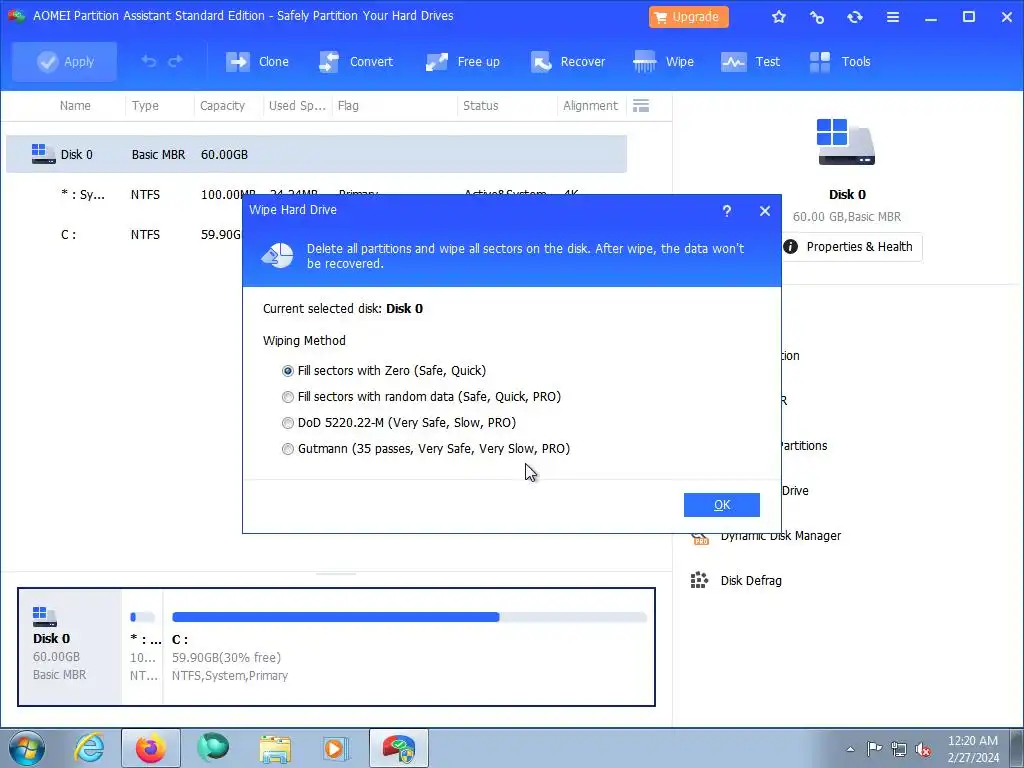The image size is (1024, 768).
Task: Open the Recover tool
Action: tap(568, 62)
